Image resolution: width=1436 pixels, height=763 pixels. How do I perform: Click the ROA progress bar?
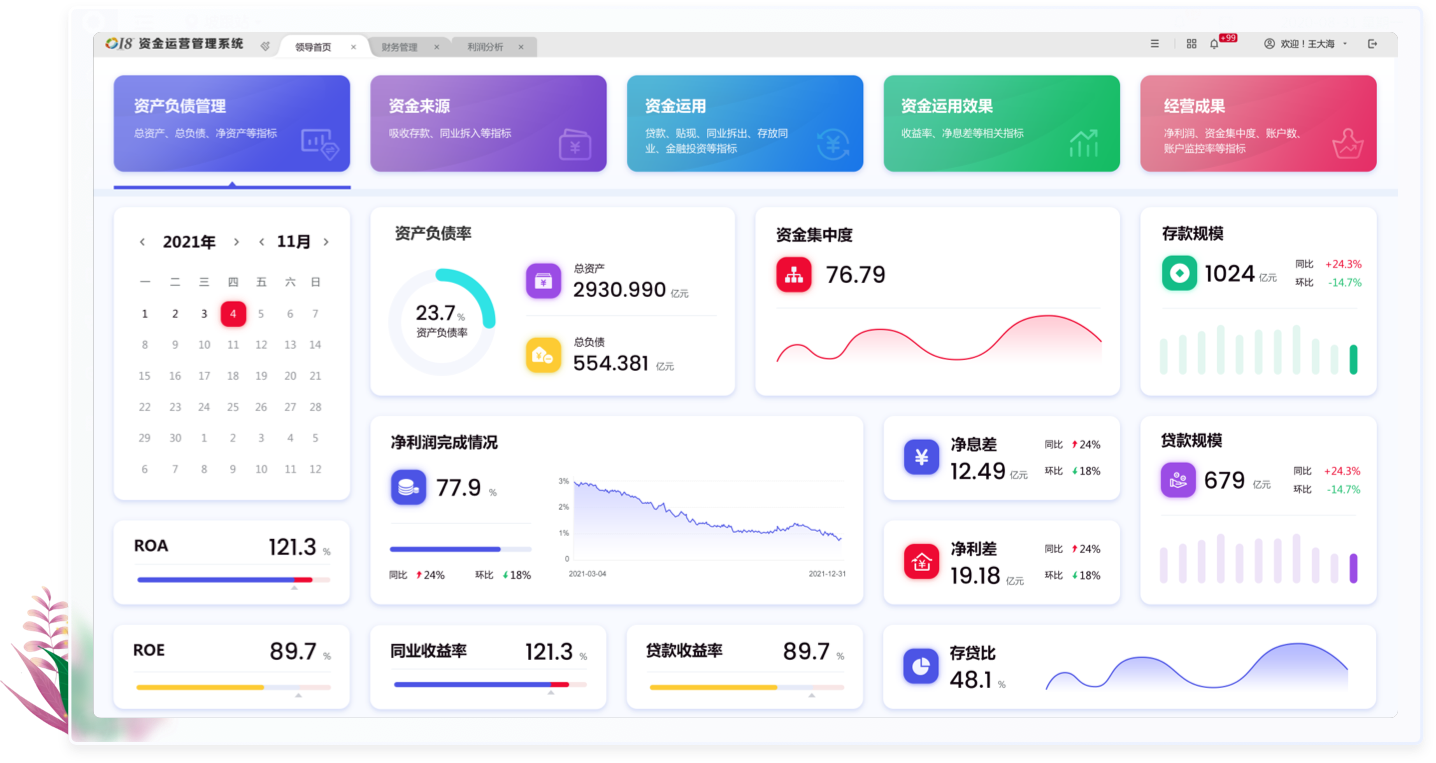pyautogui.click(x=233, y=579)
